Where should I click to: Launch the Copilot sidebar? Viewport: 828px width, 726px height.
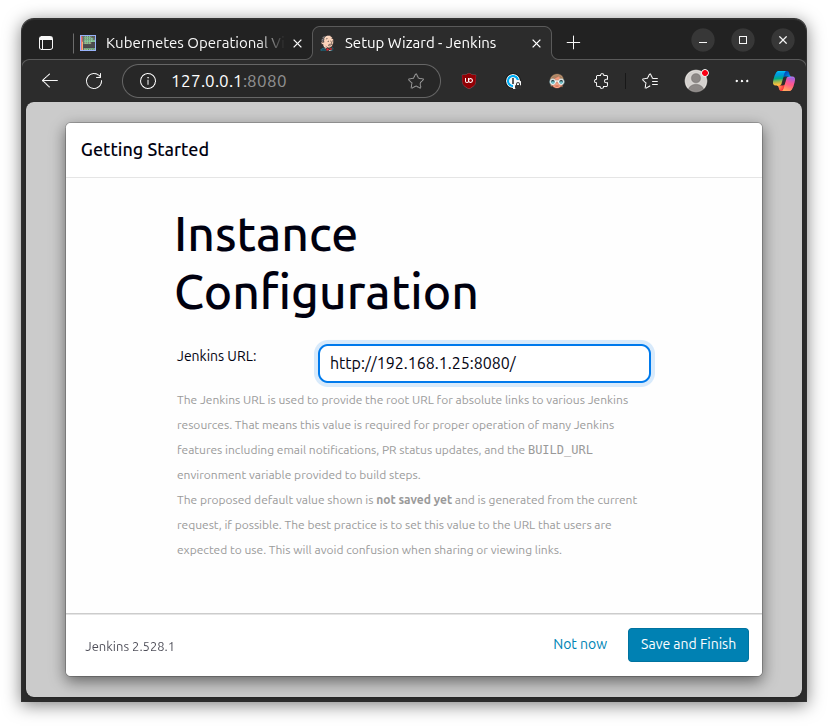[x=784, y=81]
